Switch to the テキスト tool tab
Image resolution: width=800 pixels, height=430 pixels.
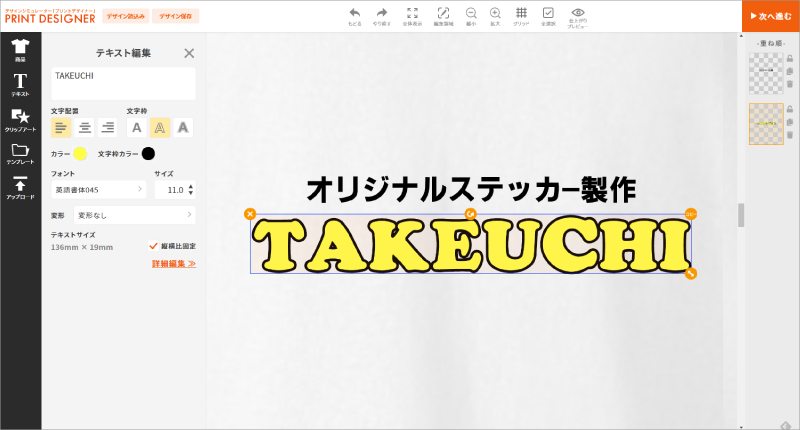click(19, 84)
